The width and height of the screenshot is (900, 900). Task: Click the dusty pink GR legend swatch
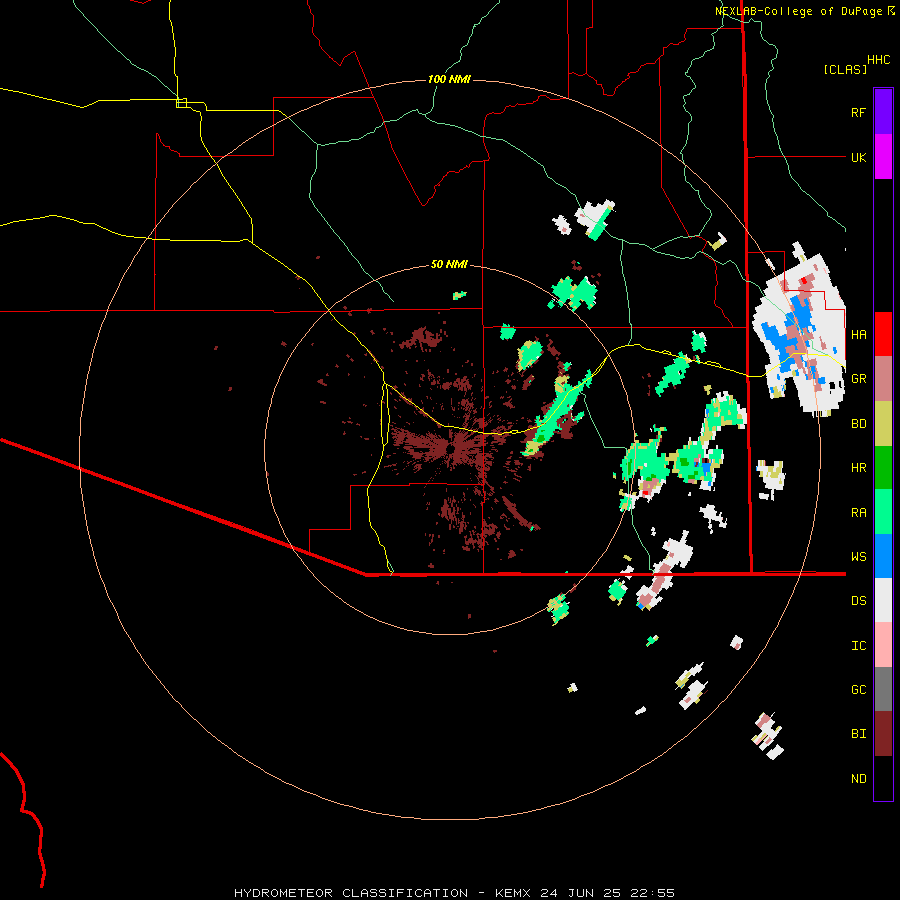point(883,379)
